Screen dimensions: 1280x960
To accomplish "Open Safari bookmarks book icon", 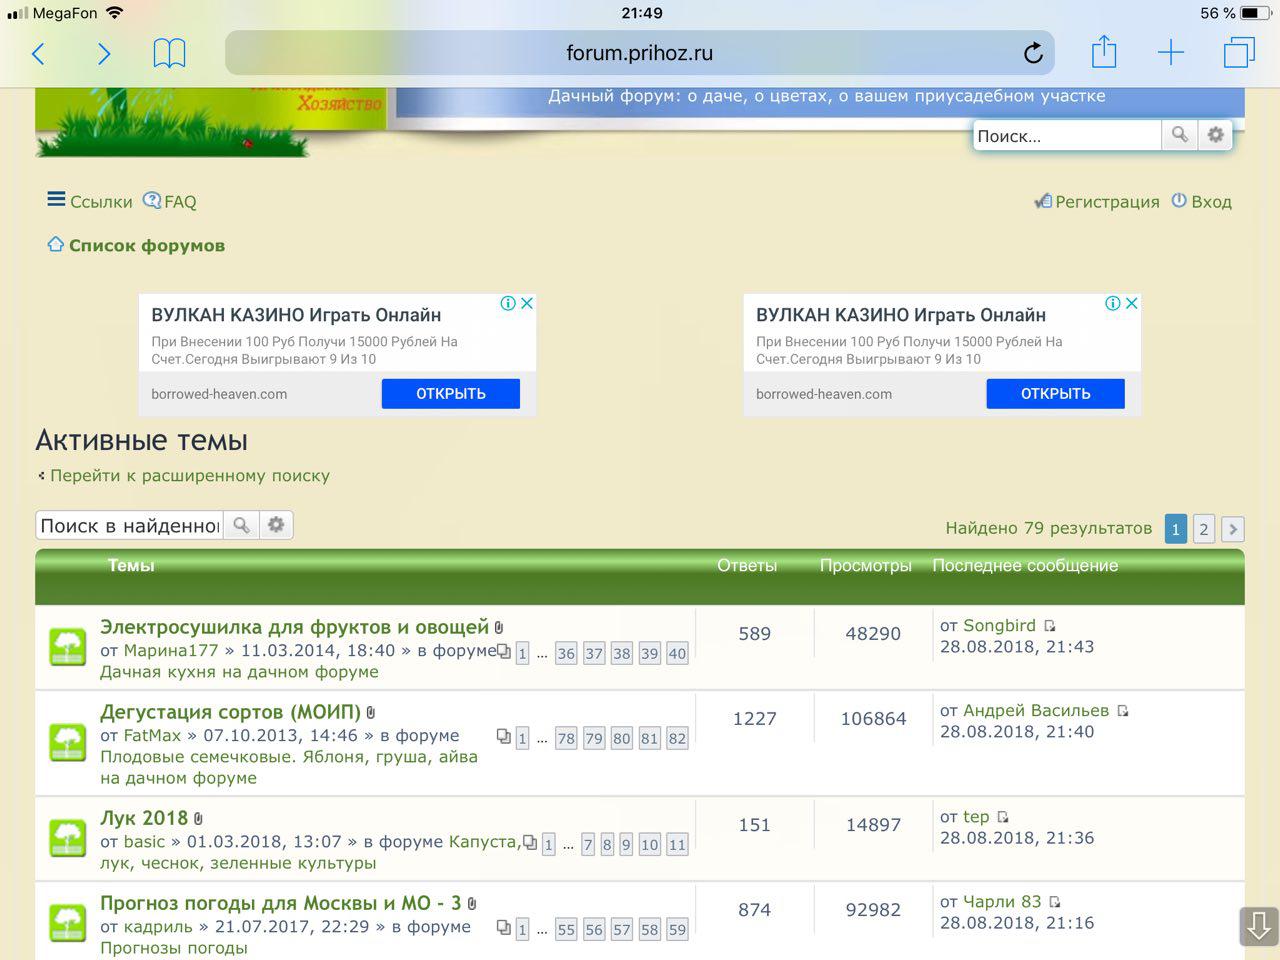I will [x=169, y=54].
